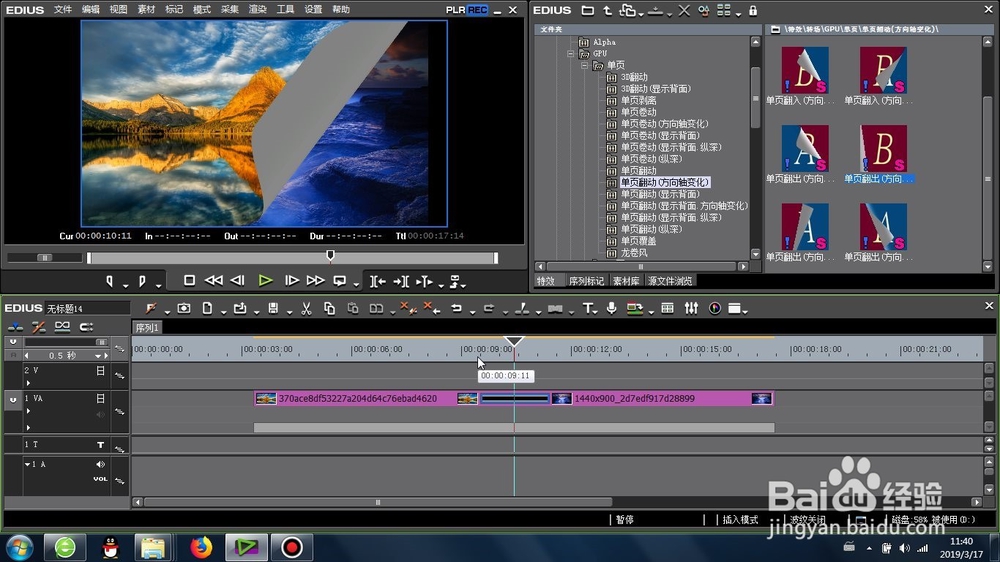1000x562 pixels.
Task: Open the 文件 menu
Action: [x=62, y=10]
